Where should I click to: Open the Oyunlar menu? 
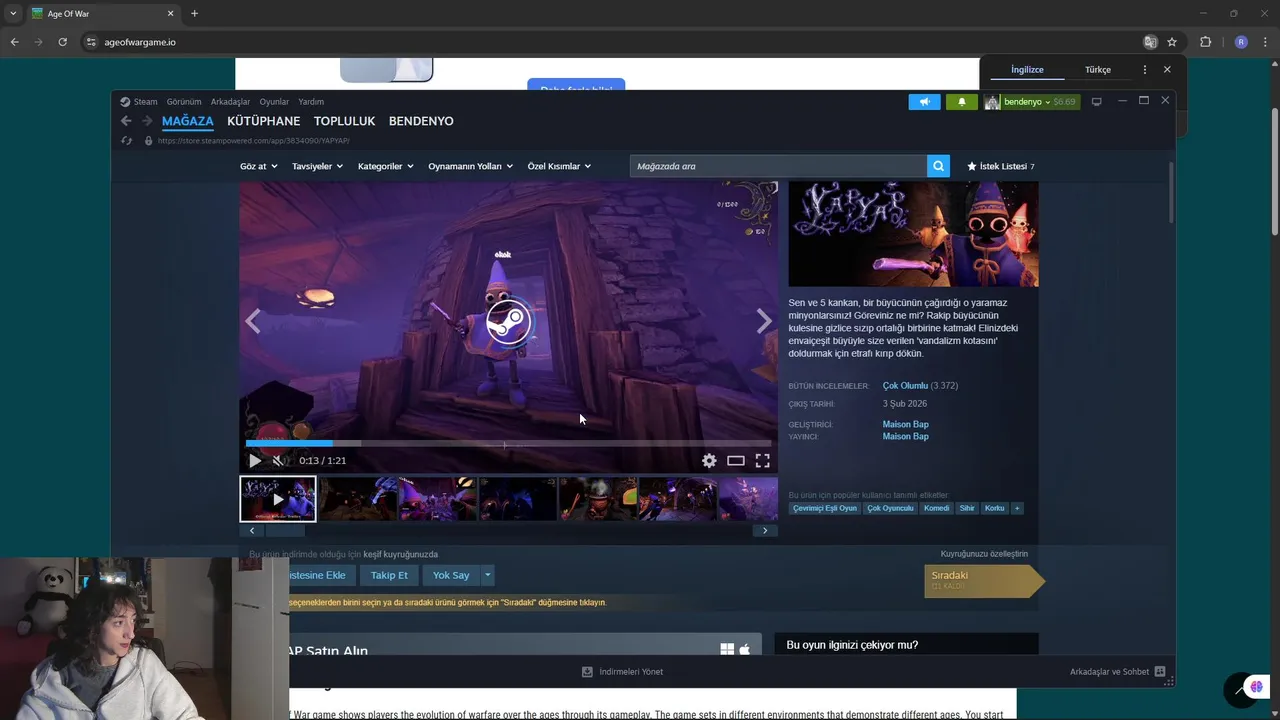pos(274,102)
